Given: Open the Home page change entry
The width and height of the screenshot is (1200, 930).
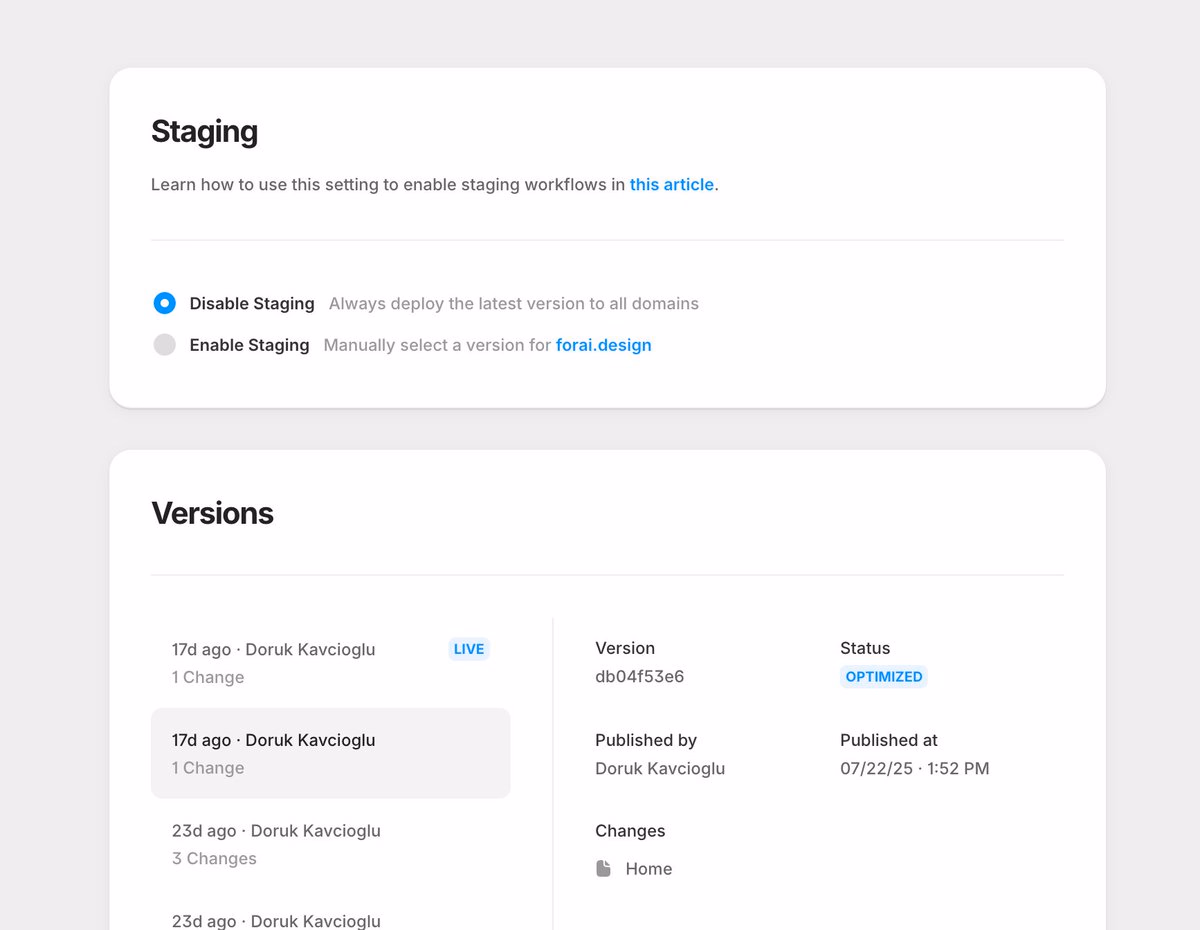Looking at the screenshot, I should click(x=634, y=869).
